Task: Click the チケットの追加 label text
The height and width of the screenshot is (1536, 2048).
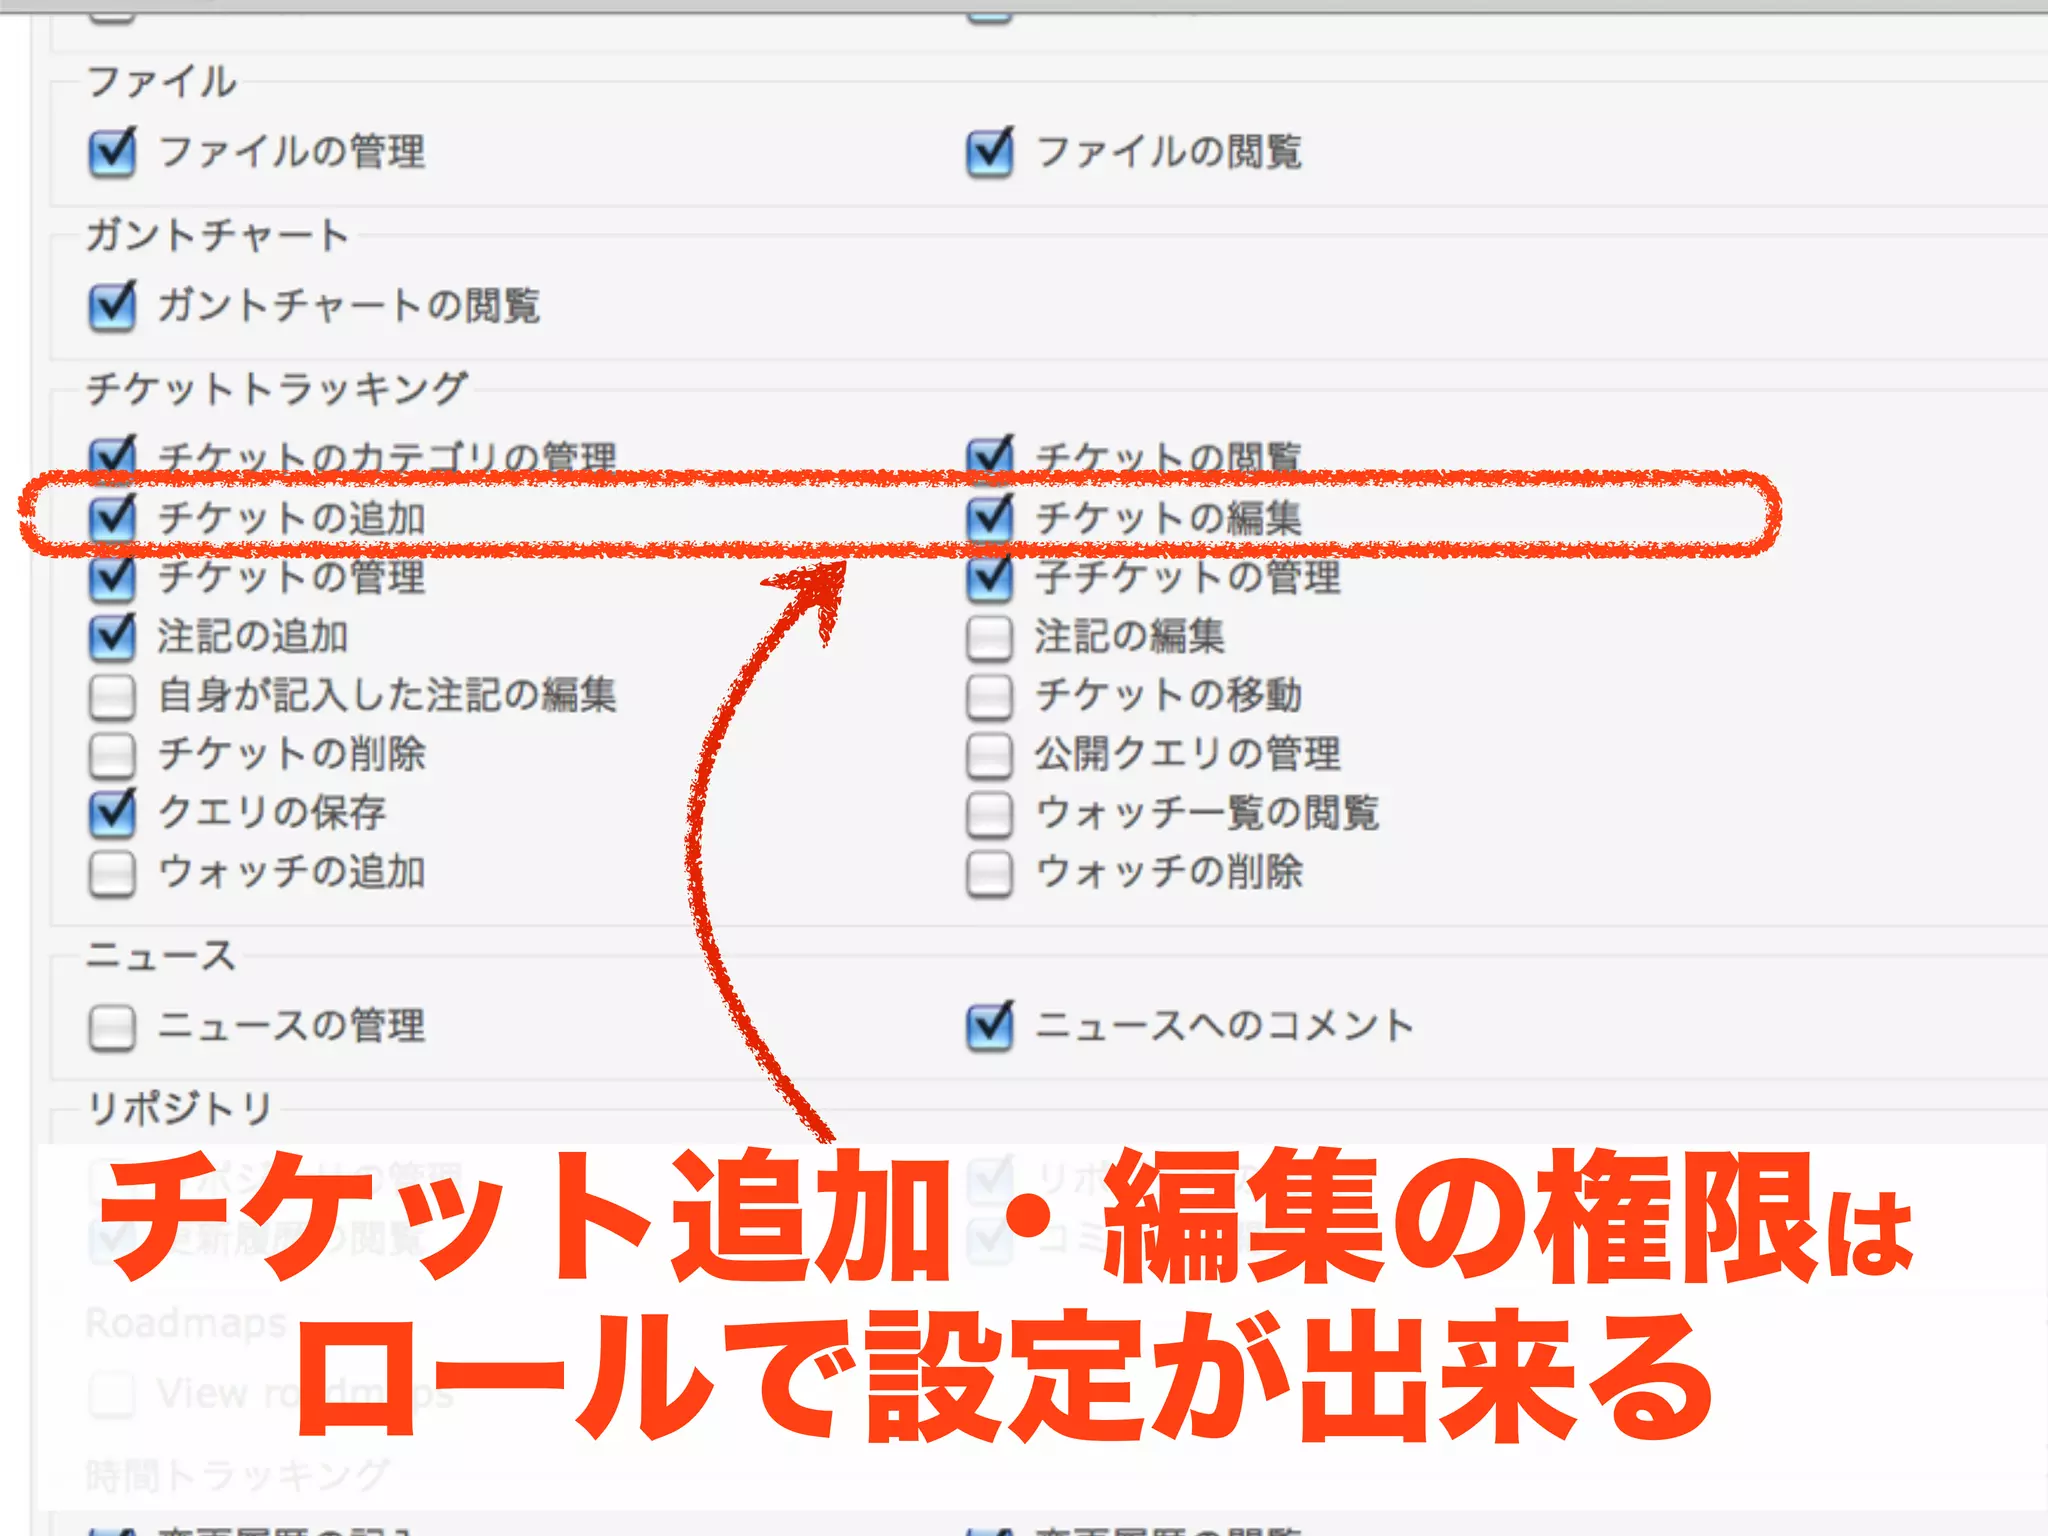Action: click(292, 518)
